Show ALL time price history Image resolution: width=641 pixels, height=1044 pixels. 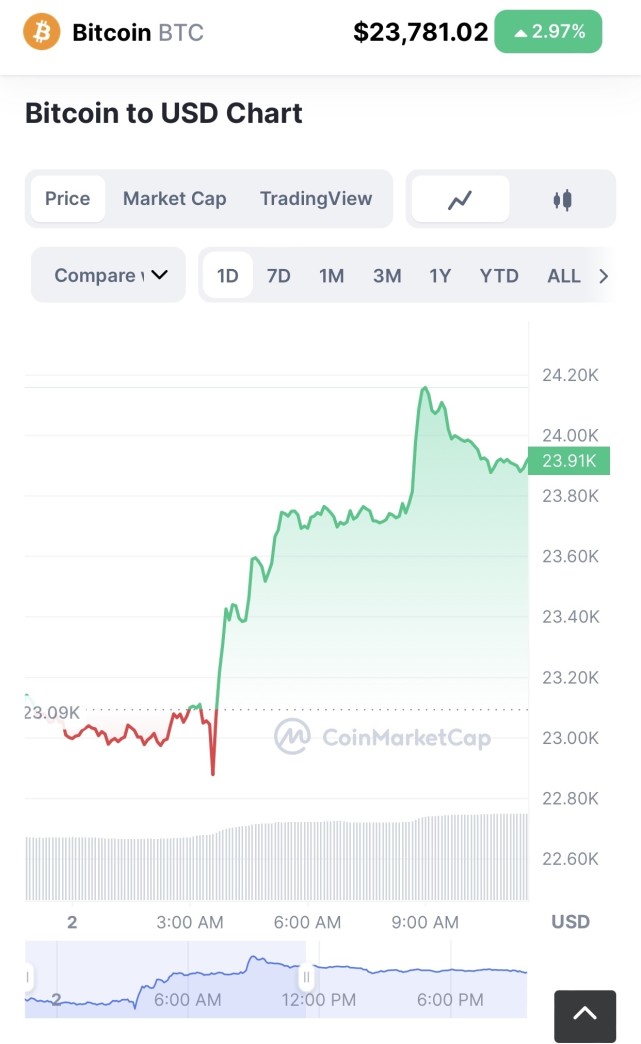click(x=564, y=275)
